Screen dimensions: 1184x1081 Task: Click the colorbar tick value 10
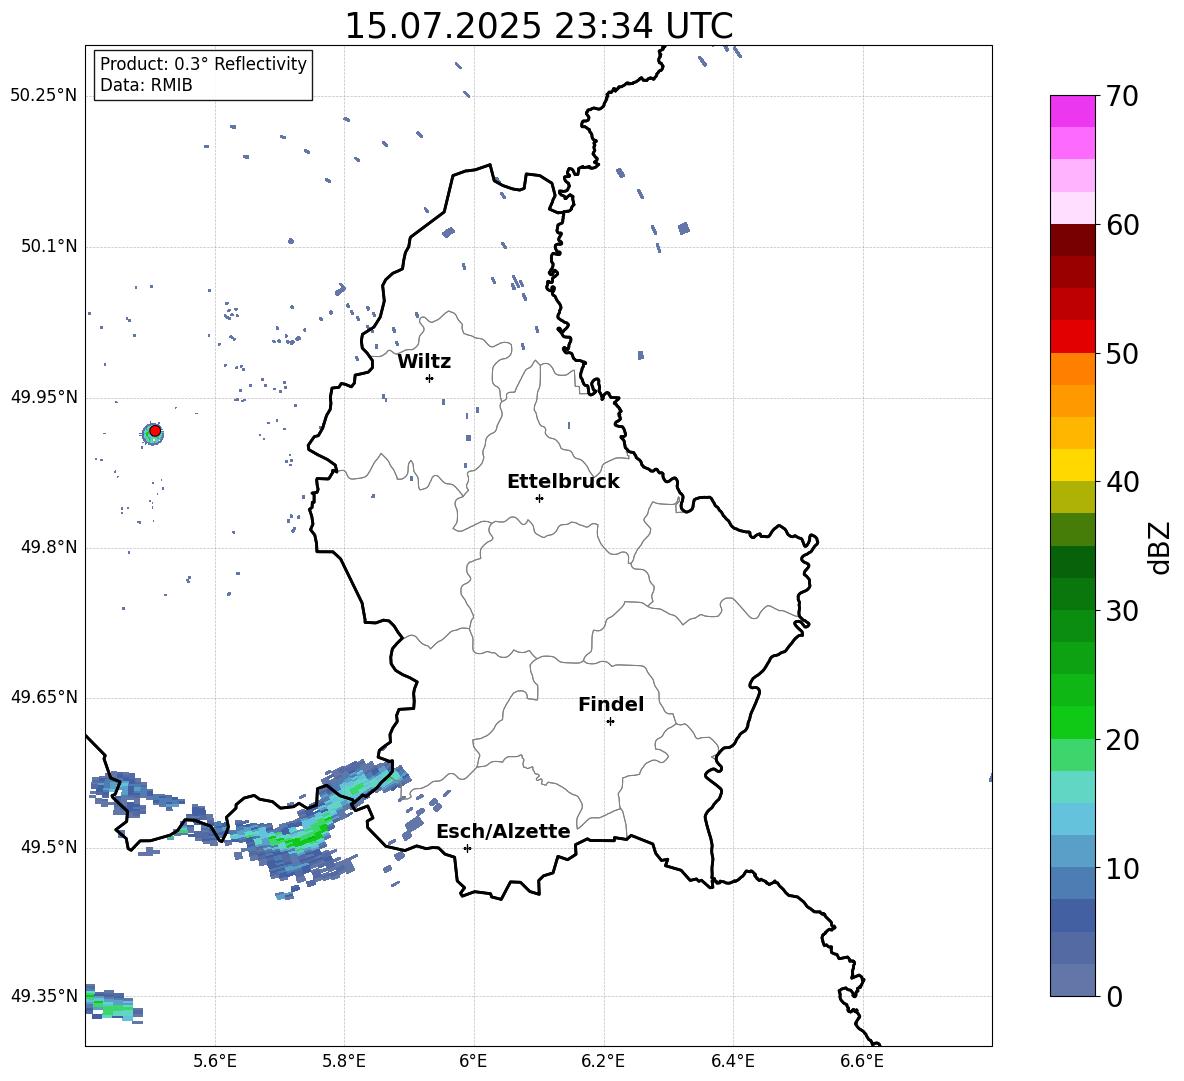click(1122, 868)
